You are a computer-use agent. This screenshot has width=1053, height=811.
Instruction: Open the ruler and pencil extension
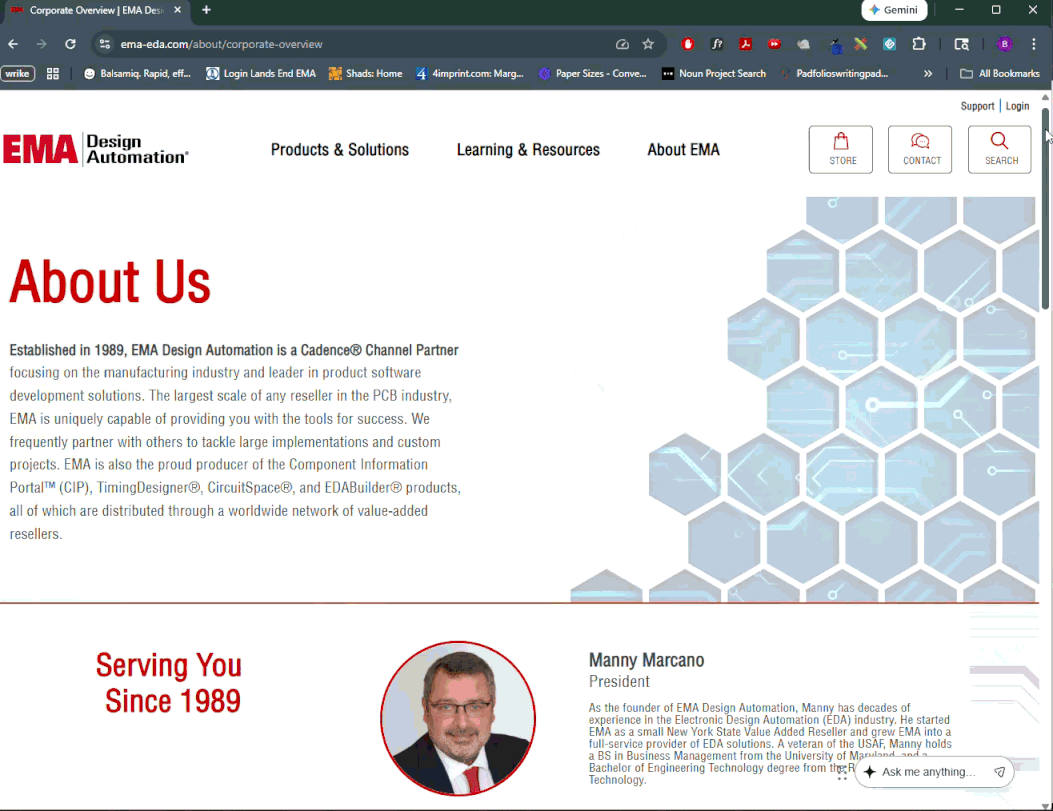[860, 44]
